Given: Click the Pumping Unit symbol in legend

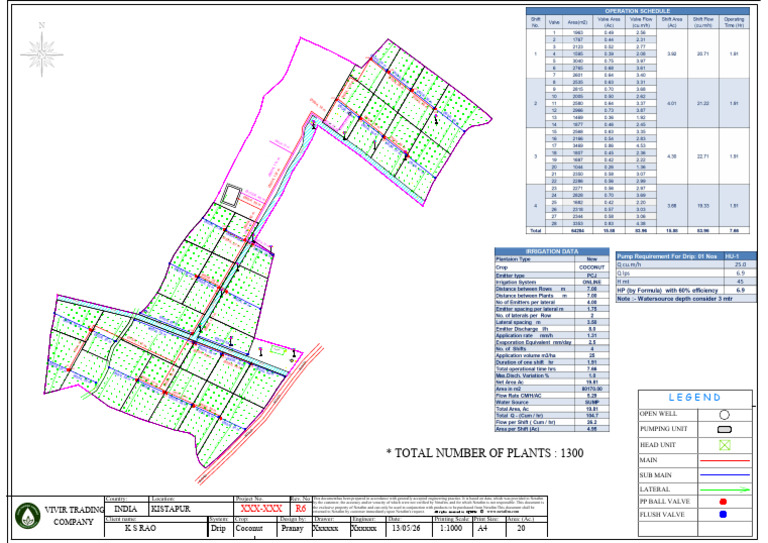Looking at the screenshot, I should [x=724, y=429].
